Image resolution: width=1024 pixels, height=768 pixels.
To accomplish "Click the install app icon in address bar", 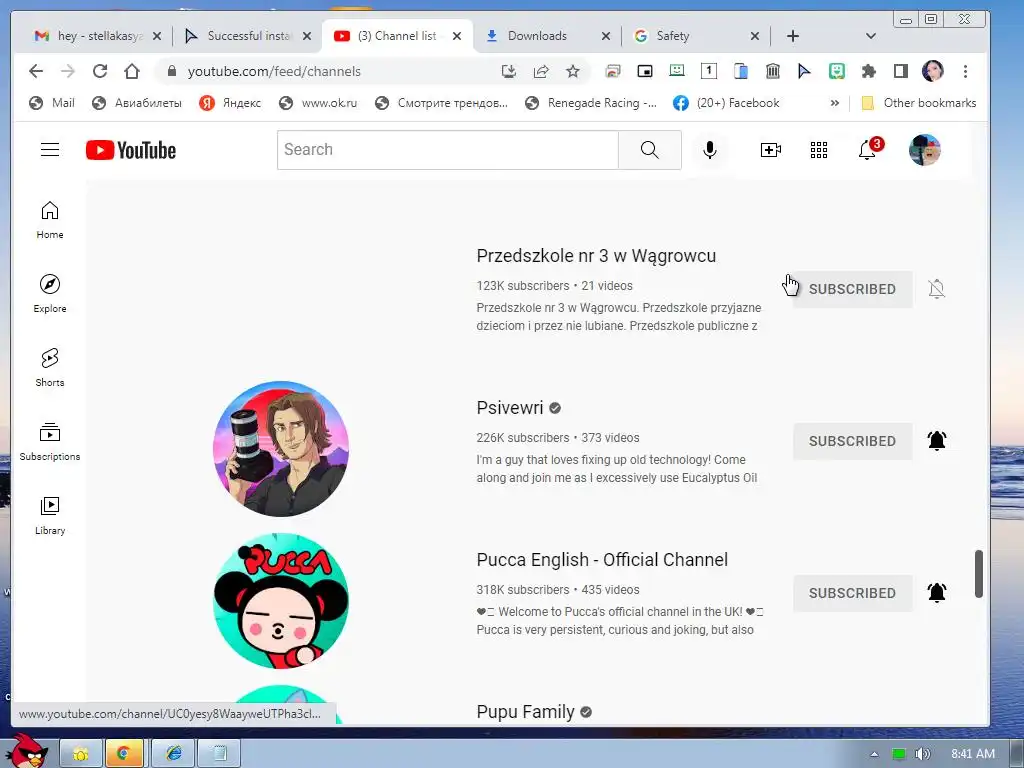I will pos(509,71).
